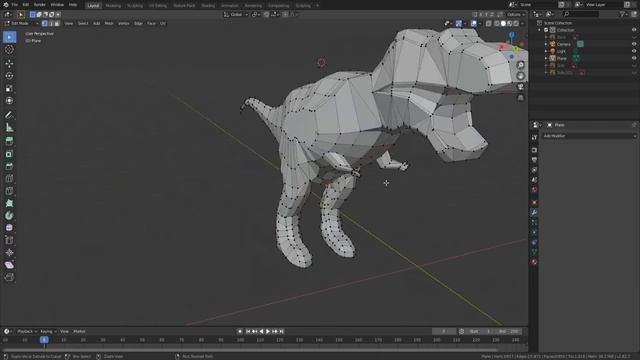Hide the Light object in outliner
This screenshot has height=360, width=640.
tap(634, 51)
